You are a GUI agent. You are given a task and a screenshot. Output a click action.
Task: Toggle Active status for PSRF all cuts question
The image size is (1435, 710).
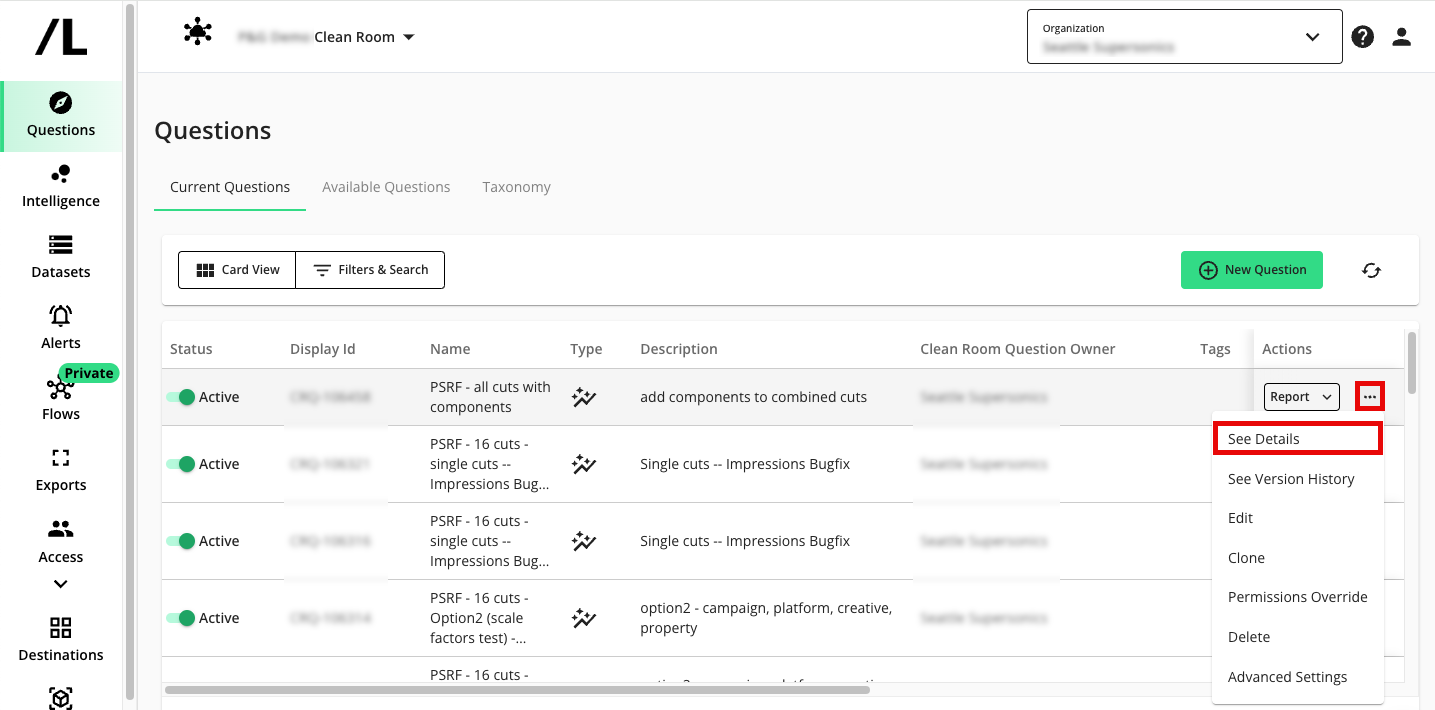pyautogui.click(x=181, y=397)
